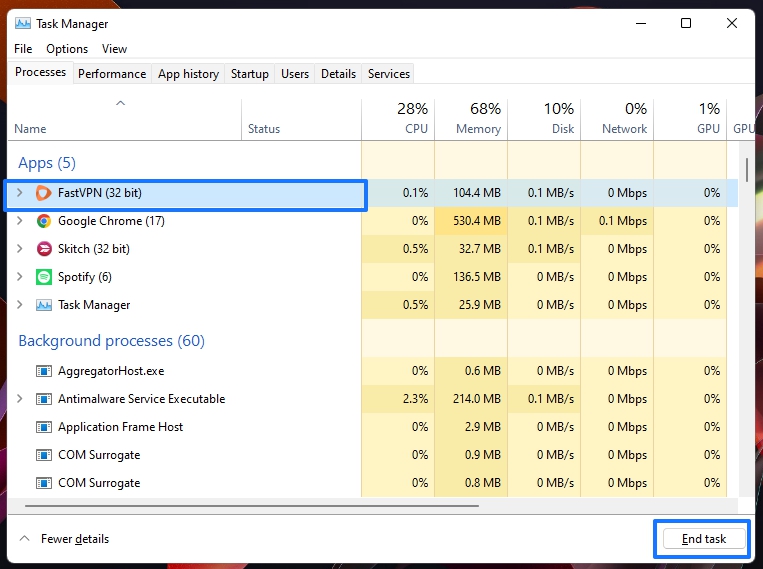This screenshot has height=569, width=763.
Task: Switch to the Services tab
Action: [x=389, y=73]
